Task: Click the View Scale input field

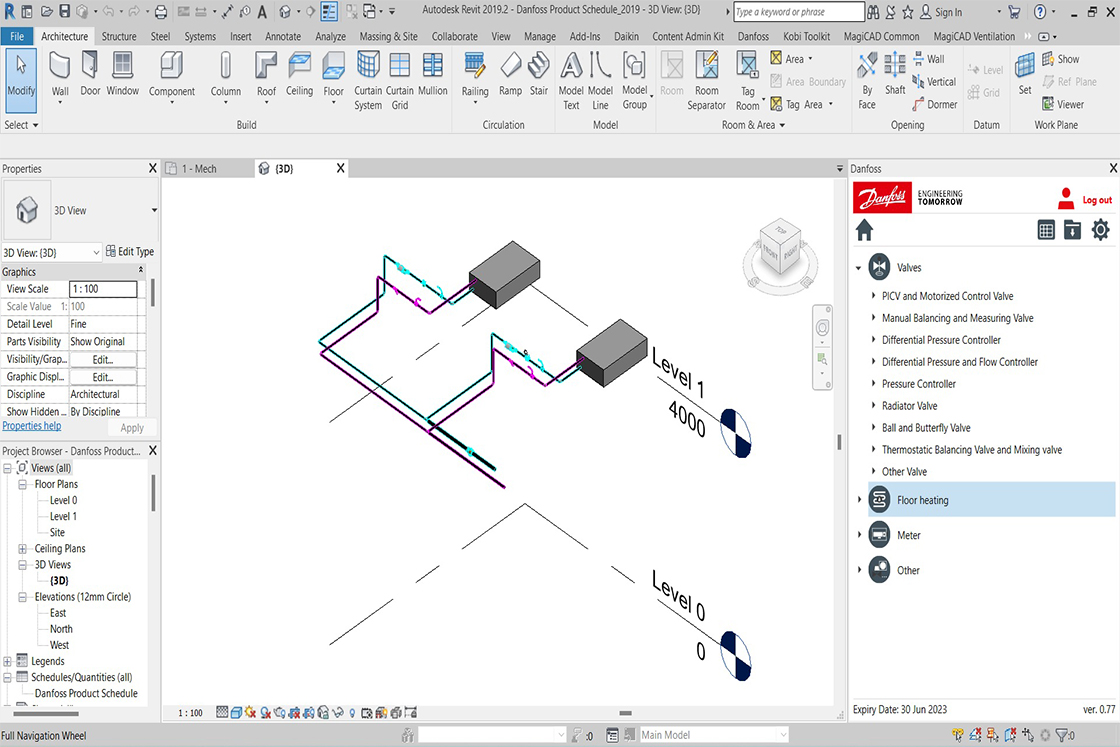Action: click(104, 289)
